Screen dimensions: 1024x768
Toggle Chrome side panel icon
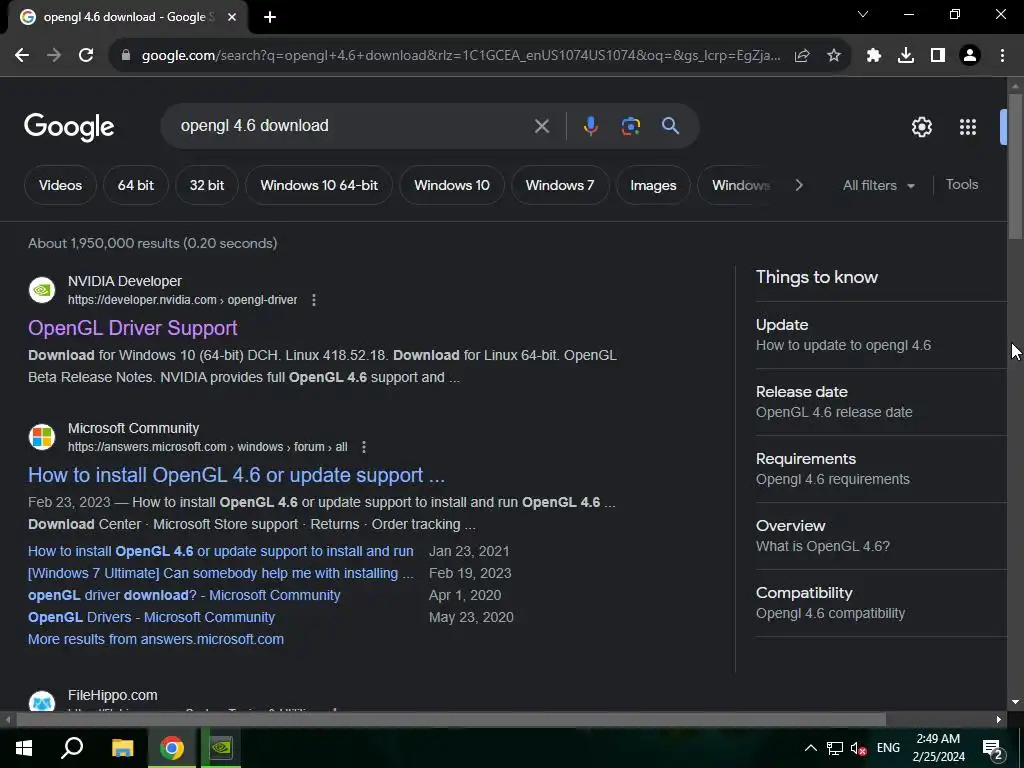coord(938,56)
